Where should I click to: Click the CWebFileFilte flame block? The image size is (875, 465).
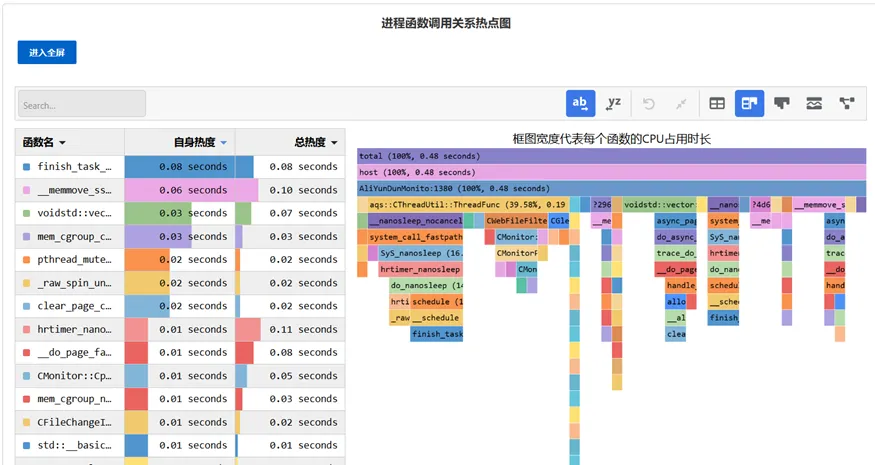pos(516,221)
